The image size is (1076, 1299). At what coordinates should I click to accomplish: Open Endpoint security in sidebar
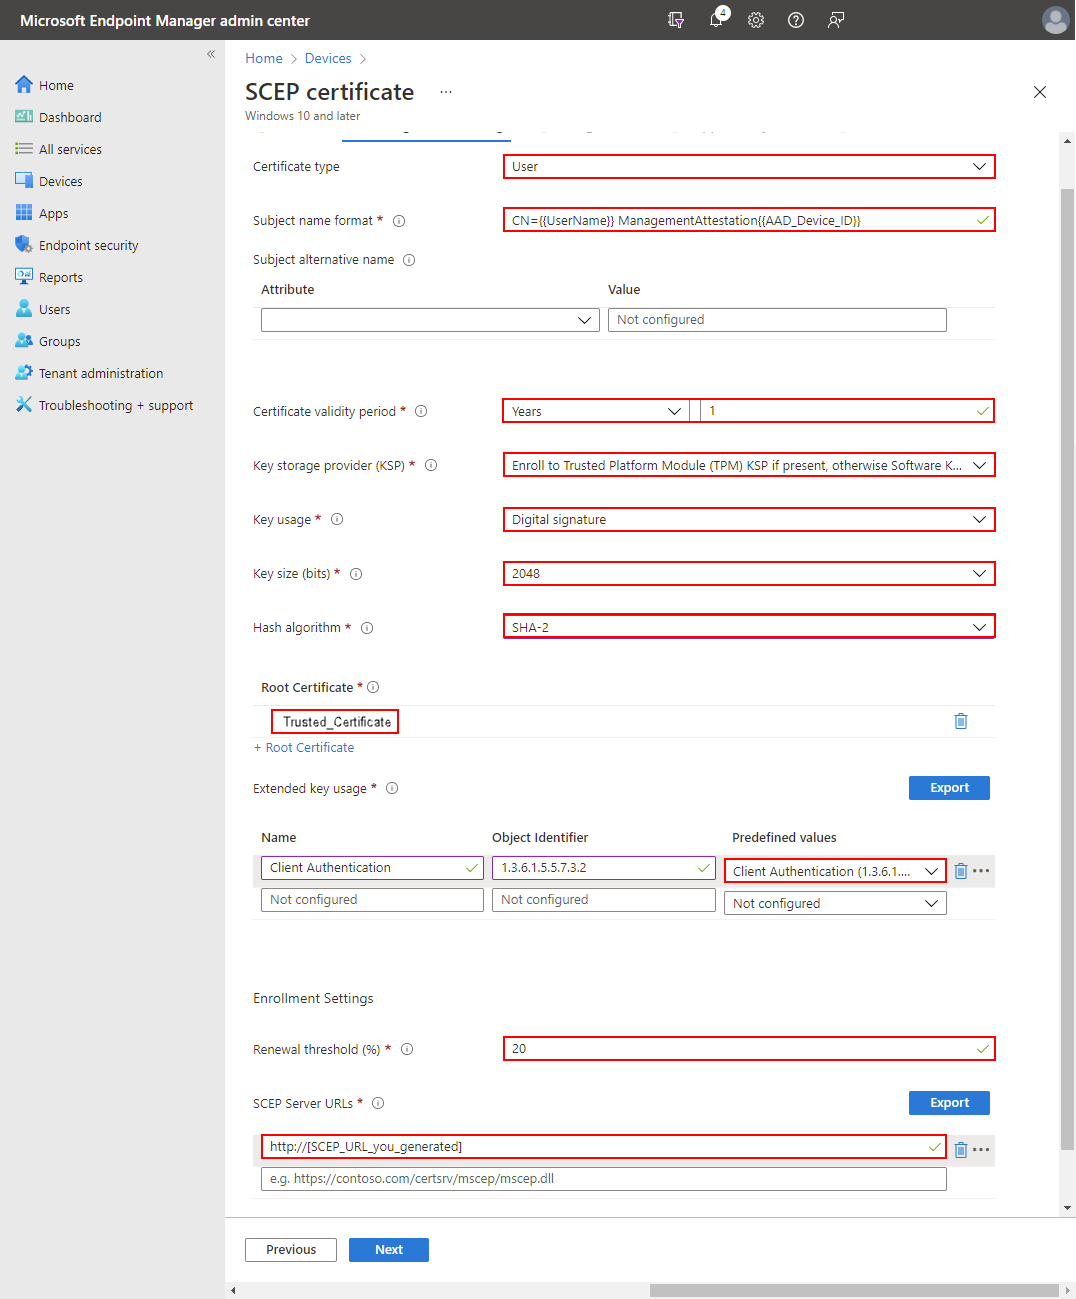[x=88, y=246]
